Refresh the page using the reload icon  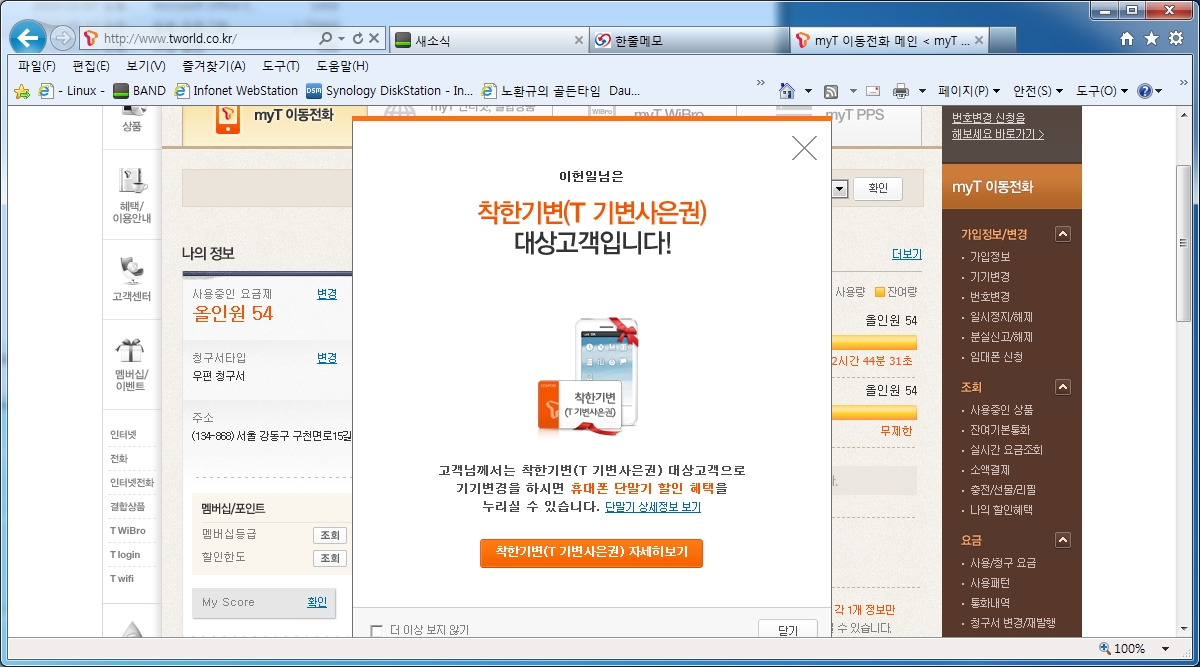click(357, 39)
